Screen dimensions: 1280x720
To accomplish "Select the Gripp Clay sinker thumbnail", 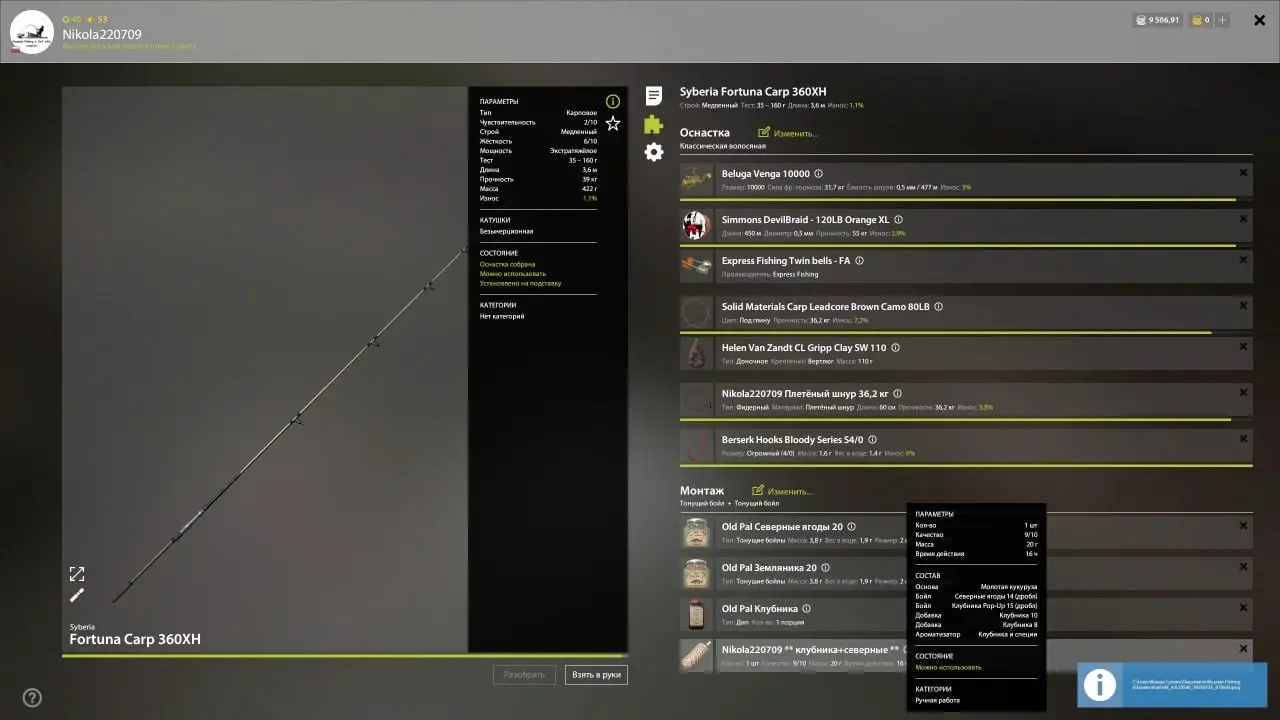I will point(696,354).
